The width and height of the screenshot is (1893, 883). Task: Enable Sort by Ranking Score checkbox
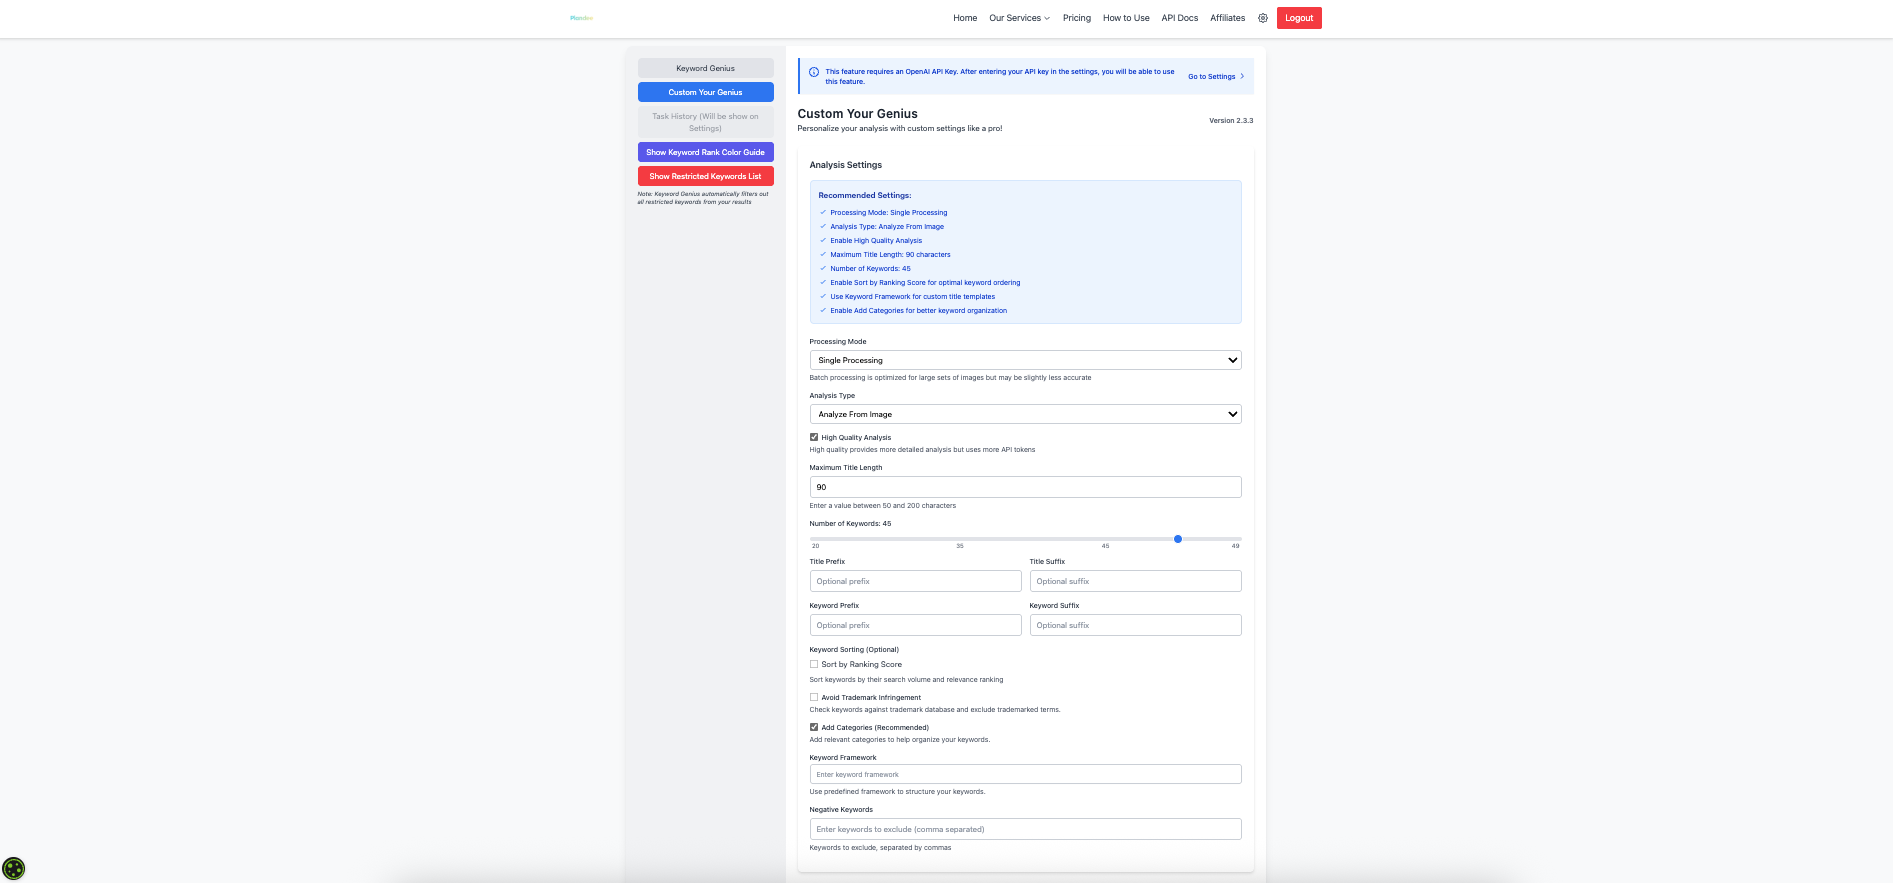pyautogui.click(x=814, y=664)
